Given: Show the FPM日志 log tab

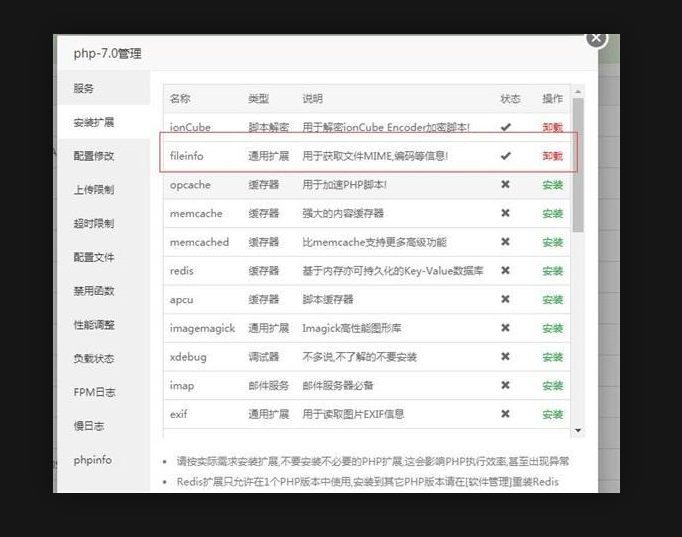Looking at the screenshot, I should (x=94, y=392).
